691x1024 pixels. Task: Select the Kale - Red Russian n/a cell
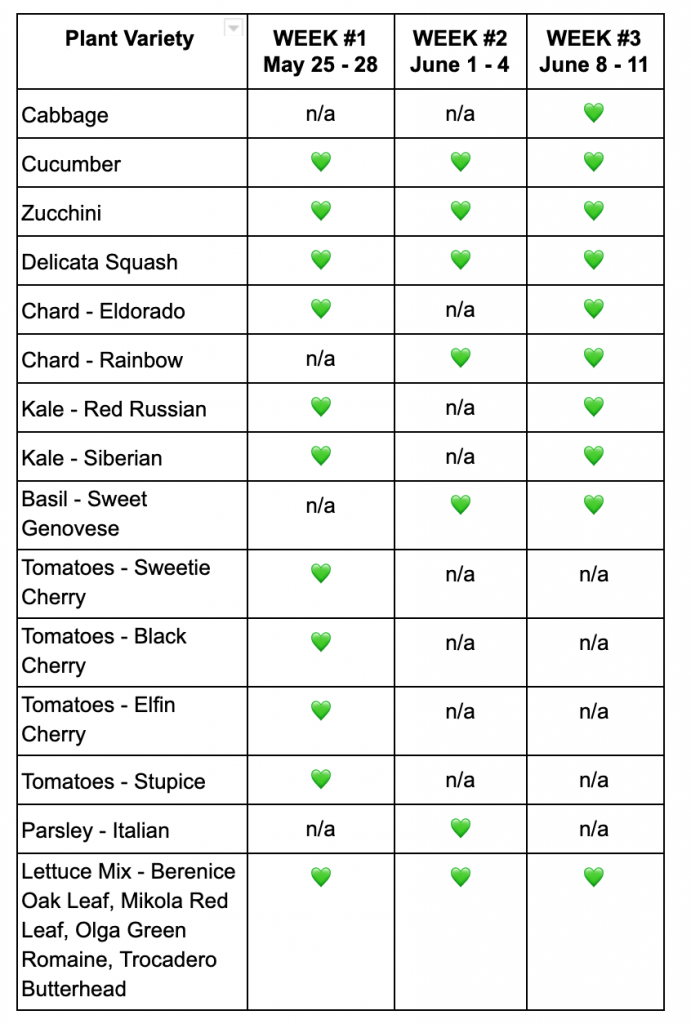point(460,408)
